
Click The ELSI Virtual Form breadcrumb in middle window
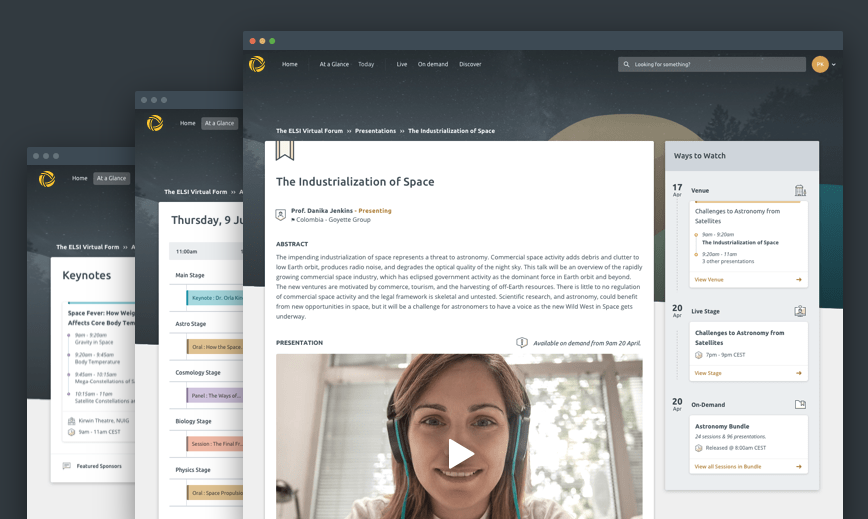pos(195,191)
